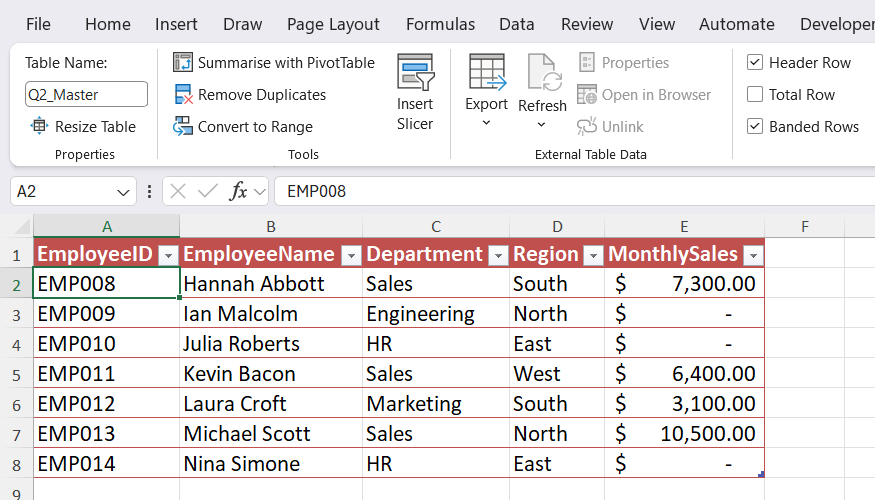Switch to the Review tab
This screenshot has height=500, width=875.
coord(586,24)
